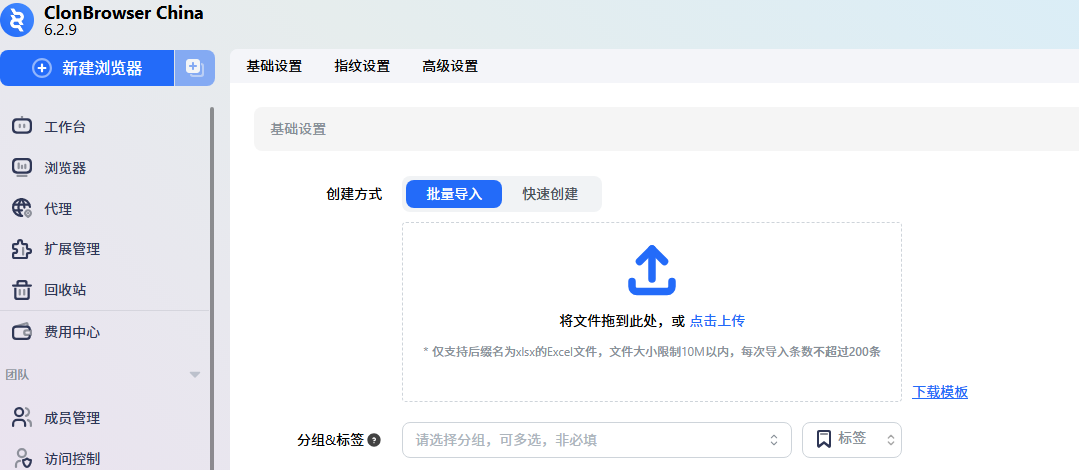The height and width of the screenshot is (470, 1079).
Task: Click the 团队 section label
Action: pyautogui.click(x=17, y=375)
